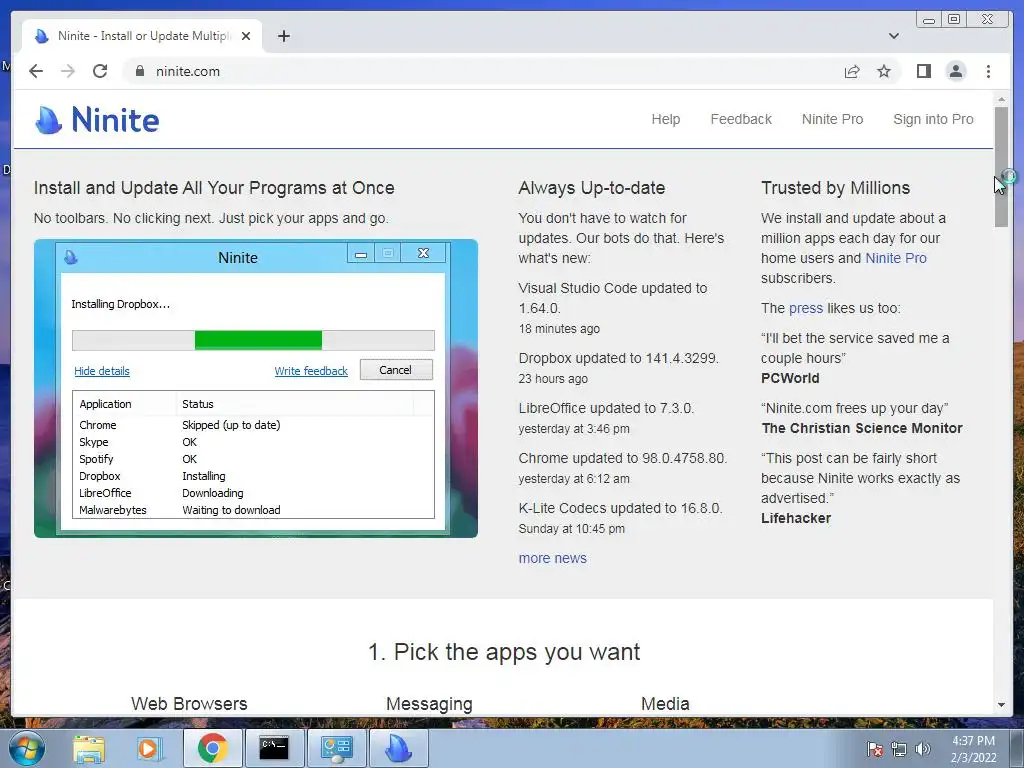Open File Explorer from the taskbar
Viewport: 1024px width, 768px height.
[89, 748]
